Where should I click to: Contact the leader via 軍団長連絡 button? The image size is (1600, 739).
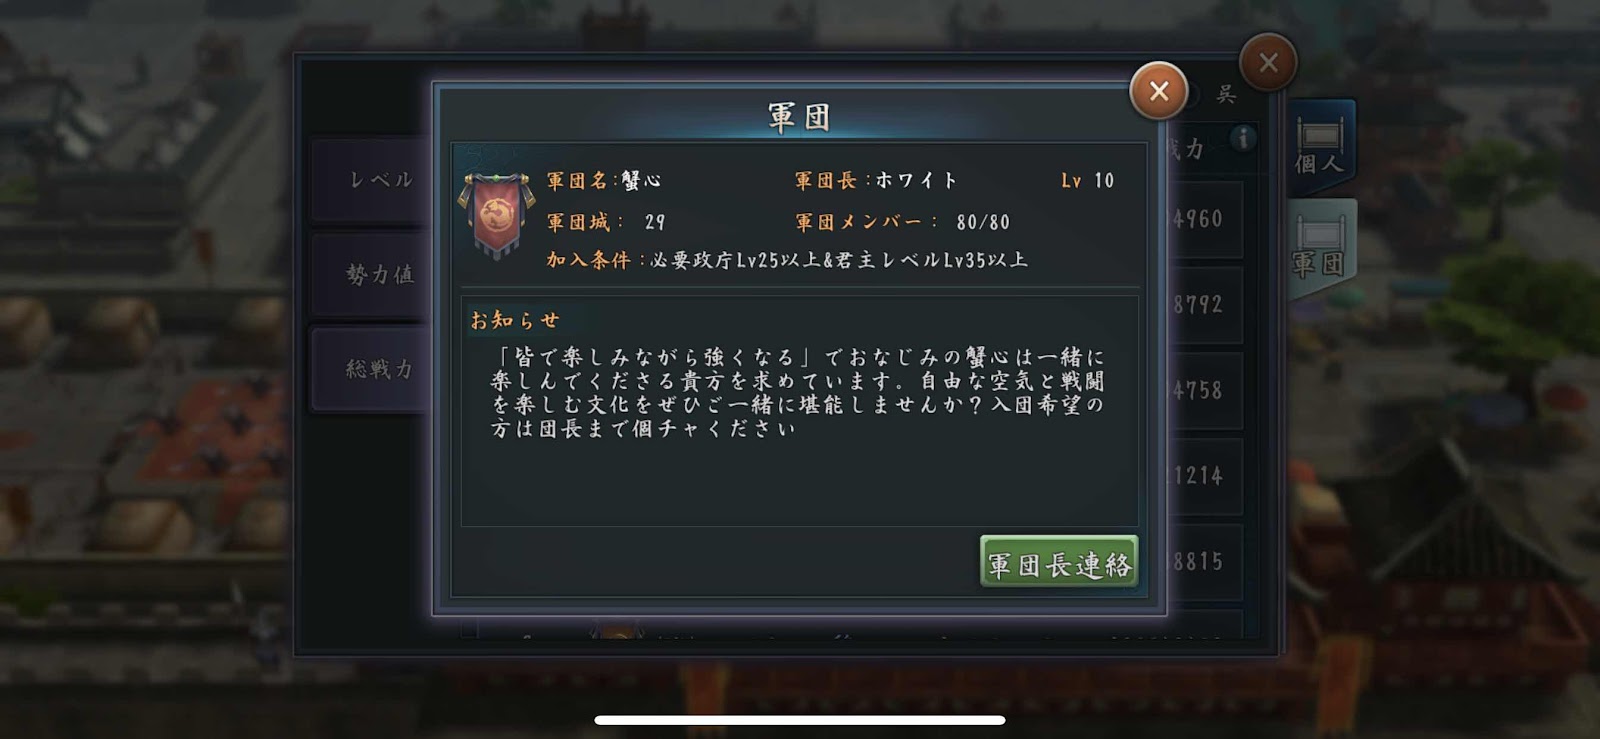(x=1059, y=564)
